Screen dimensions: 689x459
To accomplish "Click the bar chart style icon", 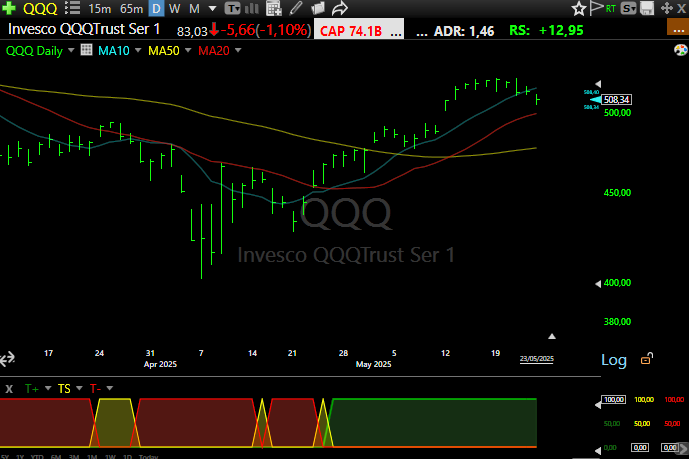I will click(x=252, y=8).
